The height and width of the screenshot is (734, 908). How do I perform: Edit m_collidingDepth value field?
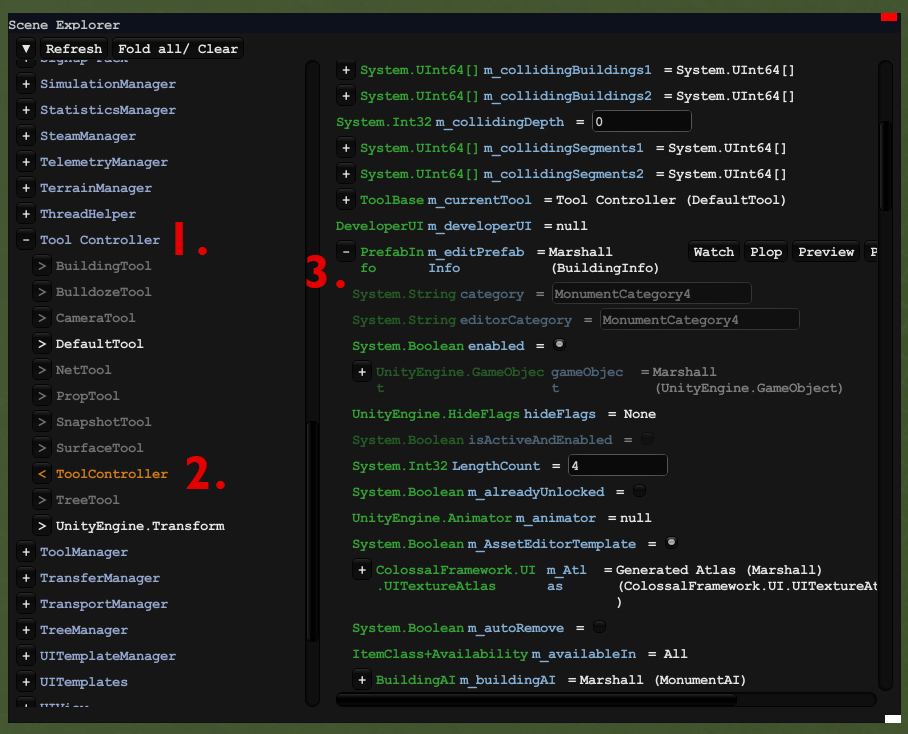point(642,122)
